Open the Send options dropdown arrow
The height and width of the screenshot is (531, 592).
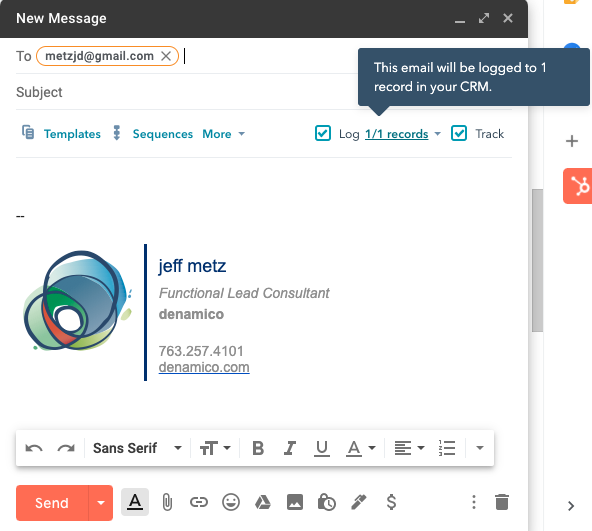pos(101,503)
